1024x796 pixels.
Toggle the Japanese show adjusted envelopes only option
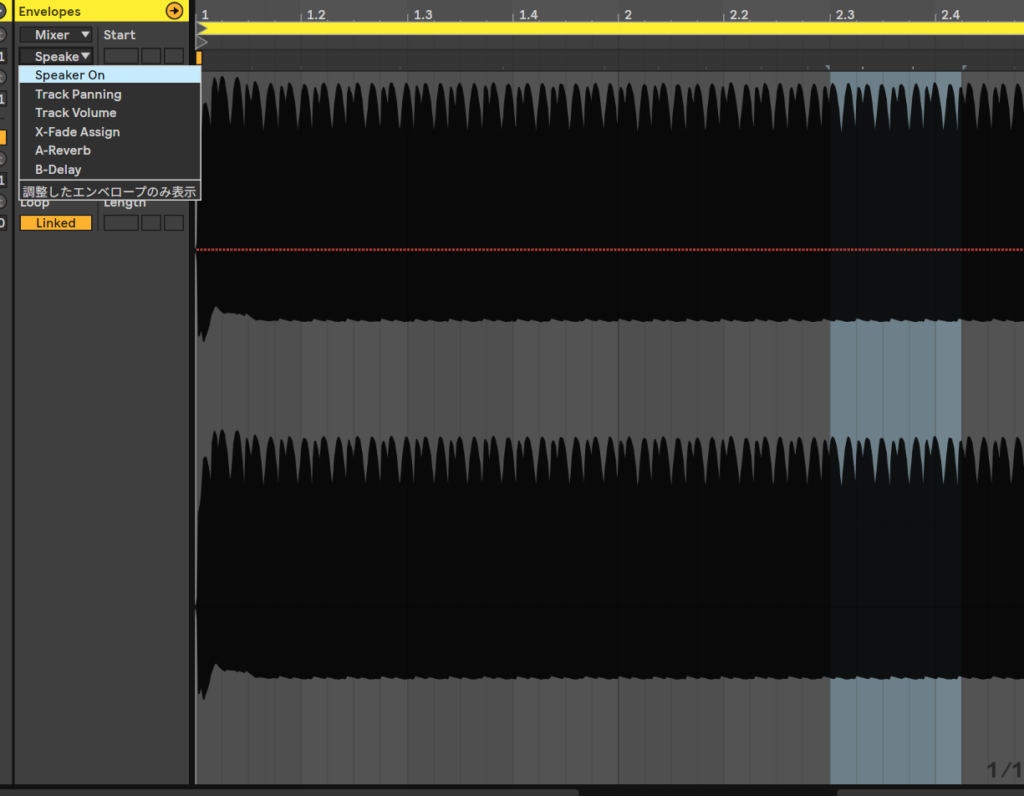(x=109, y=191)
